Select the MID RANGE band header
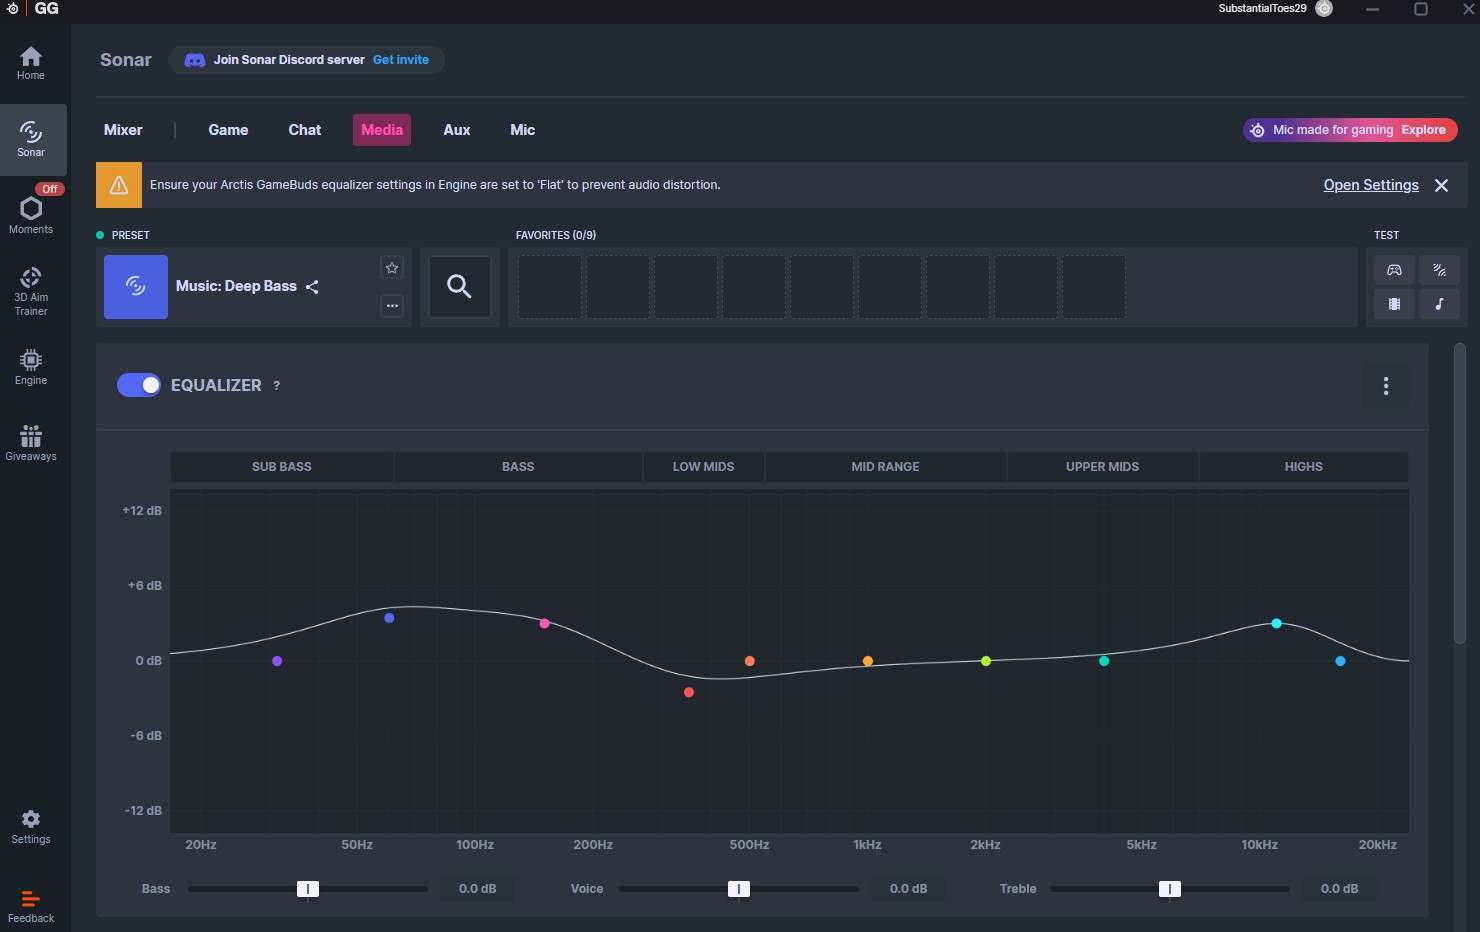 coord(885,467)
